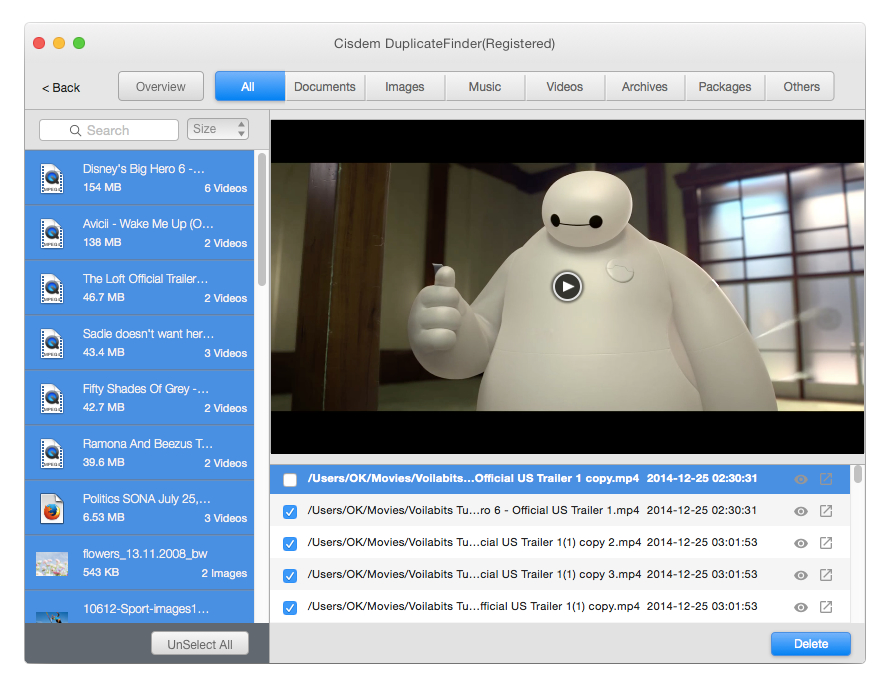Click the flowers_13.11.2008_bw image thumbnail

coord(52,564)
